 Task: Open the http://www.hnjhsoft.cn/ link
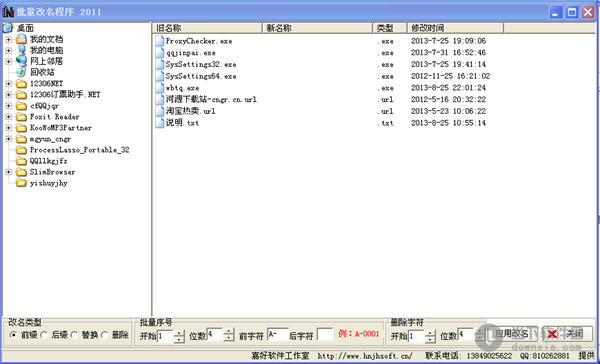[x=365, y=356]
